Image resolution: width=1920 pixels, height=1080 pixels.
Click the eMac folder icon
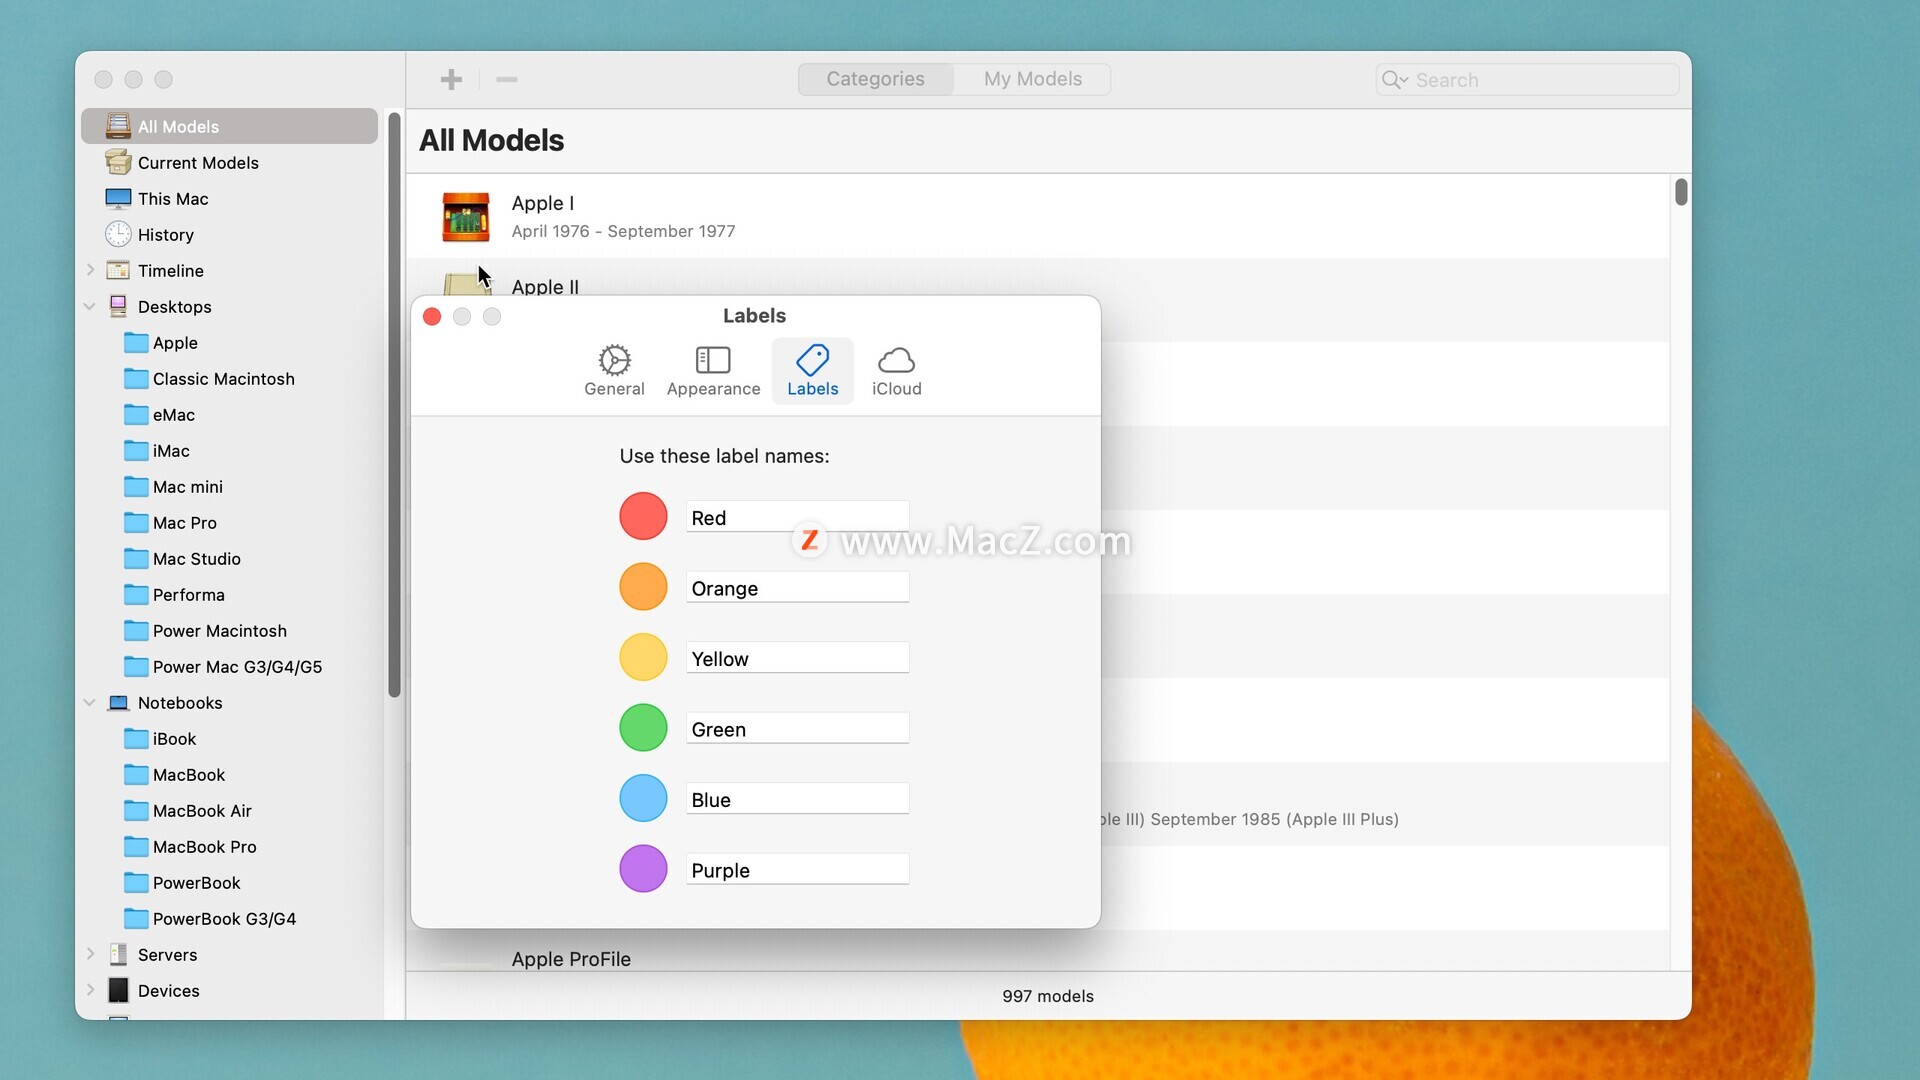(136, 415)
